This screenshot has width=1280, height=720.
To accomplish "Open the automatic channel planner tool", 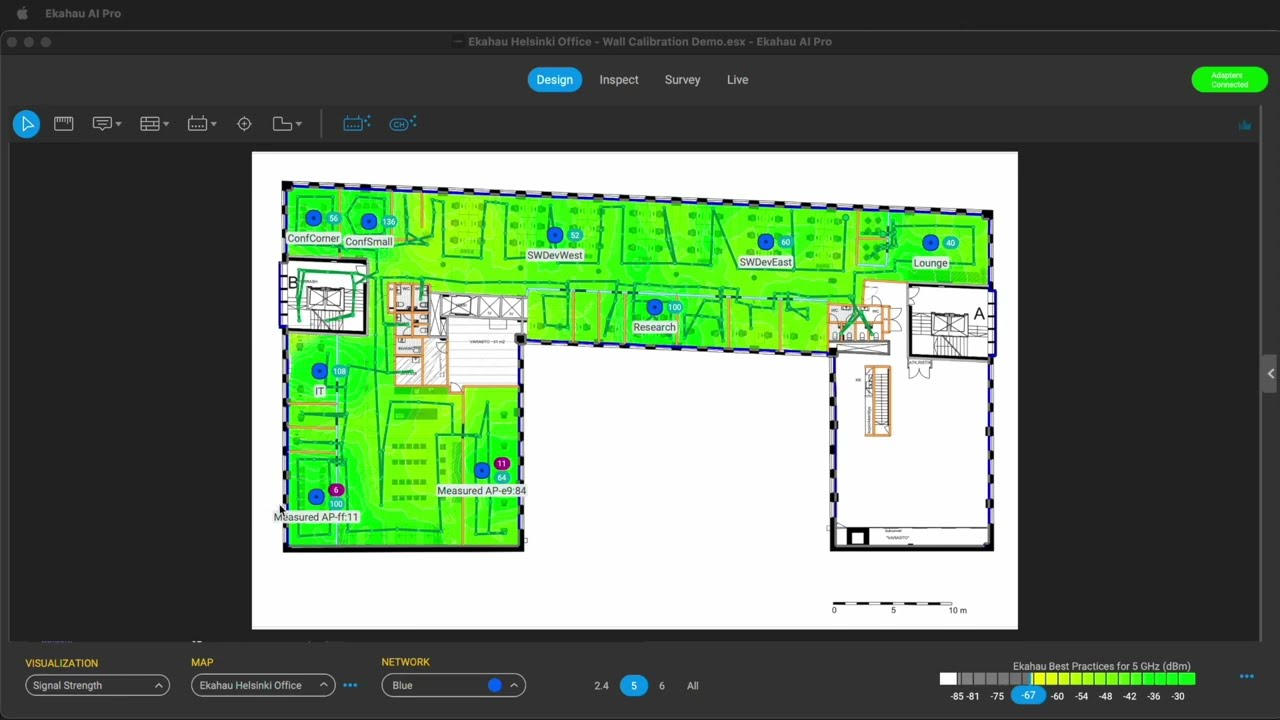I will [x=401, y=123].
